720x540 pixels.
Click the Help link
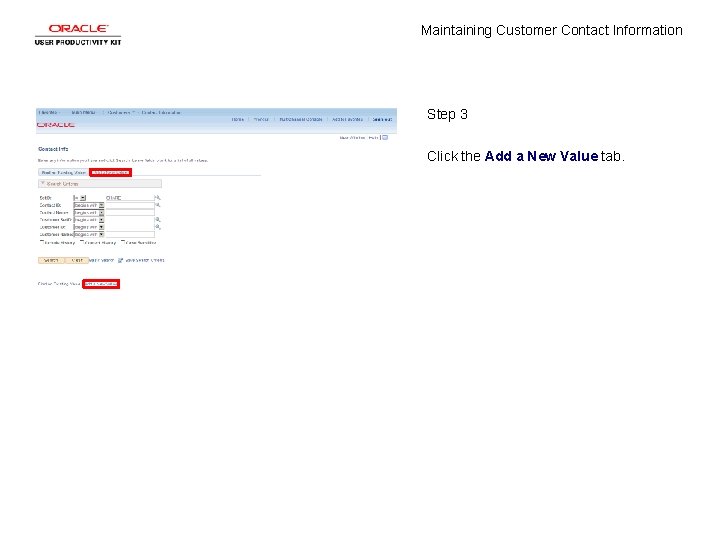[x=373, y=137]
